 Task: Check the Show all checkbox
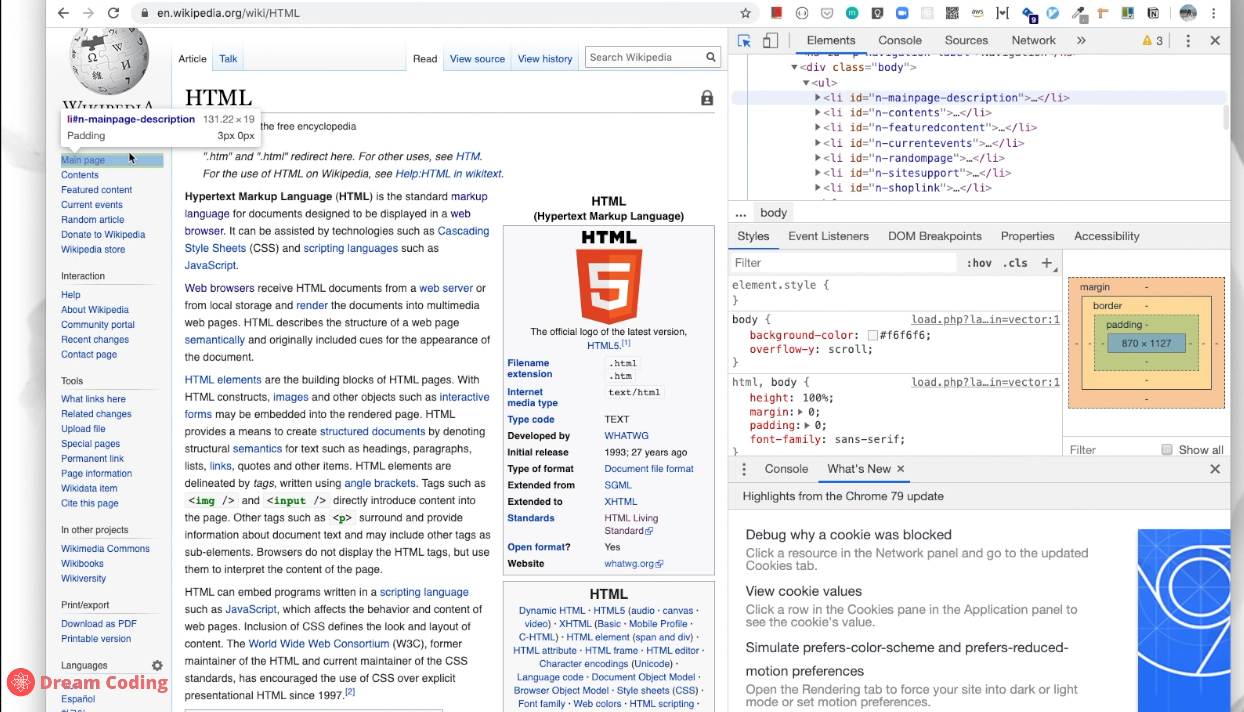point(1166,450)
